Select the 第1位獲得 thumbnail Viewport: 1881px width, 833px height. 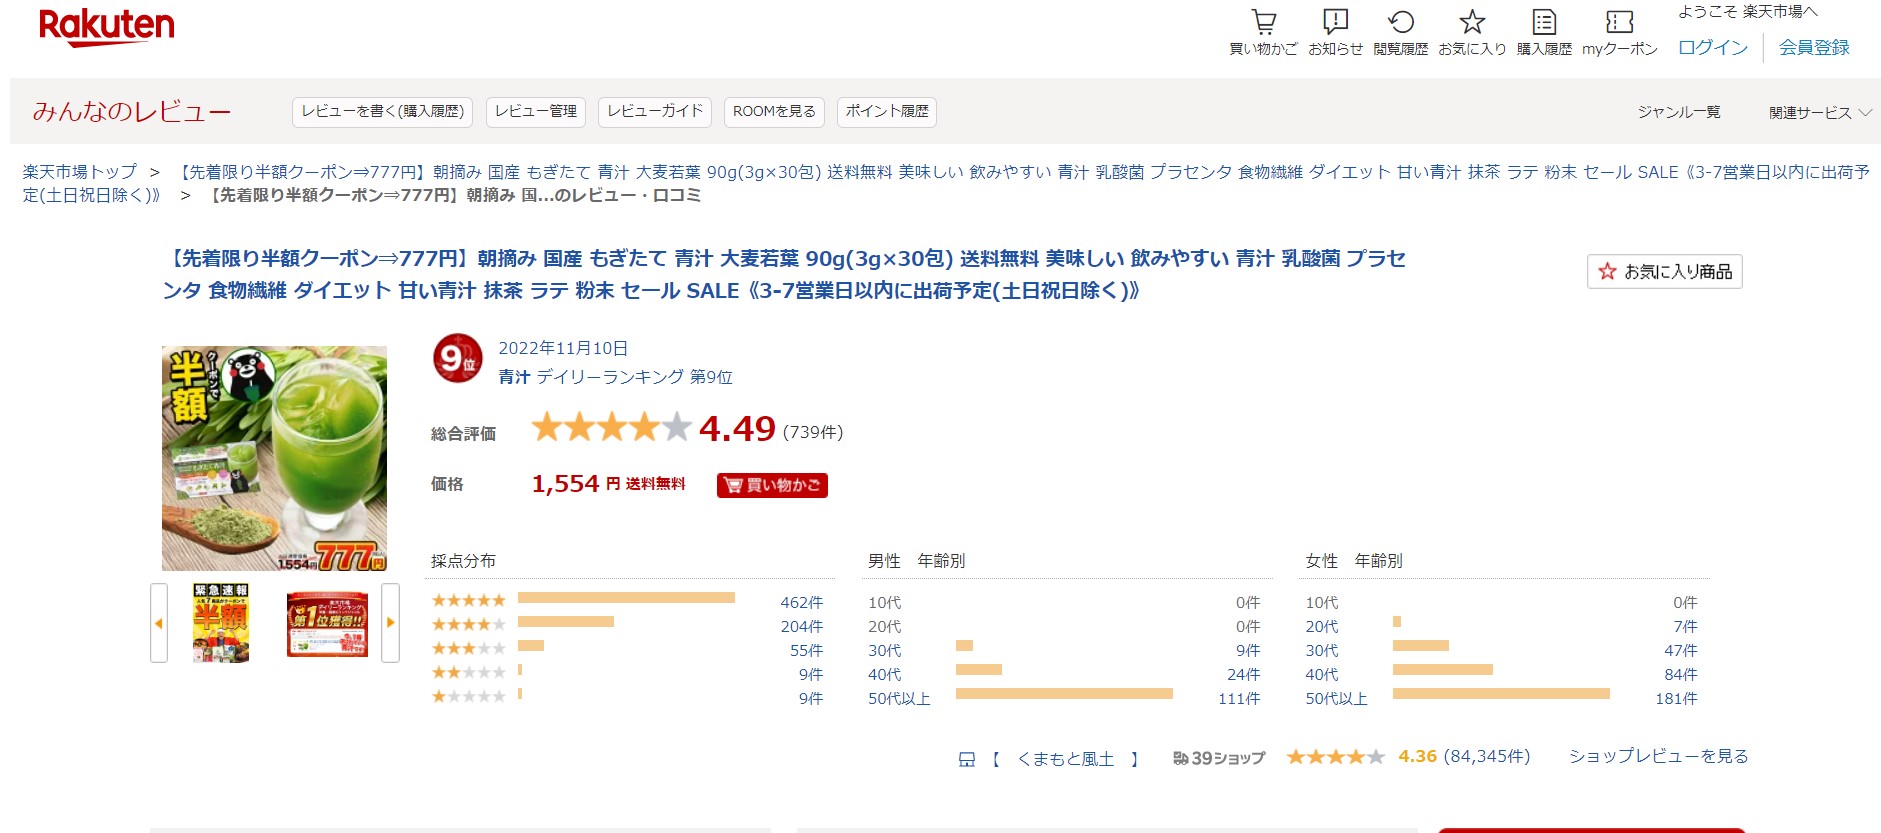[x=327, y=624]
